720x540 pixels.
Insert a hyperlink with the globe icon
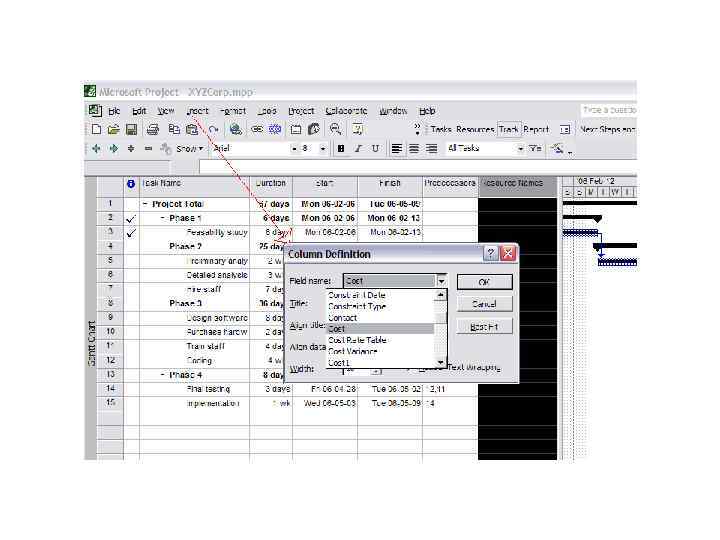click(236, 129)
